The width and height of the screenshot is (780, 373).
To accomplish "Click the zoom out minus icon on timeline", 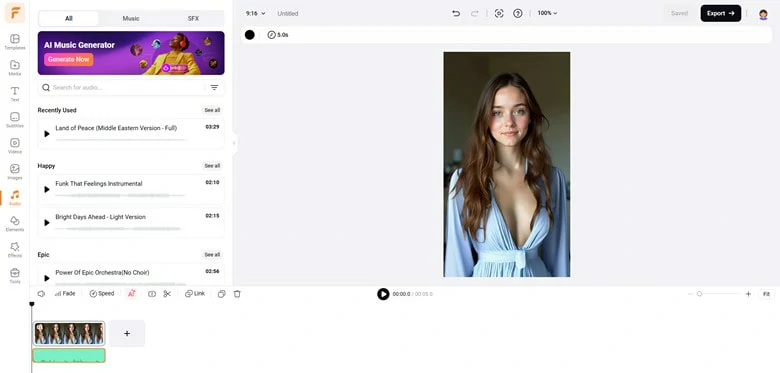I will pos(690,294).
